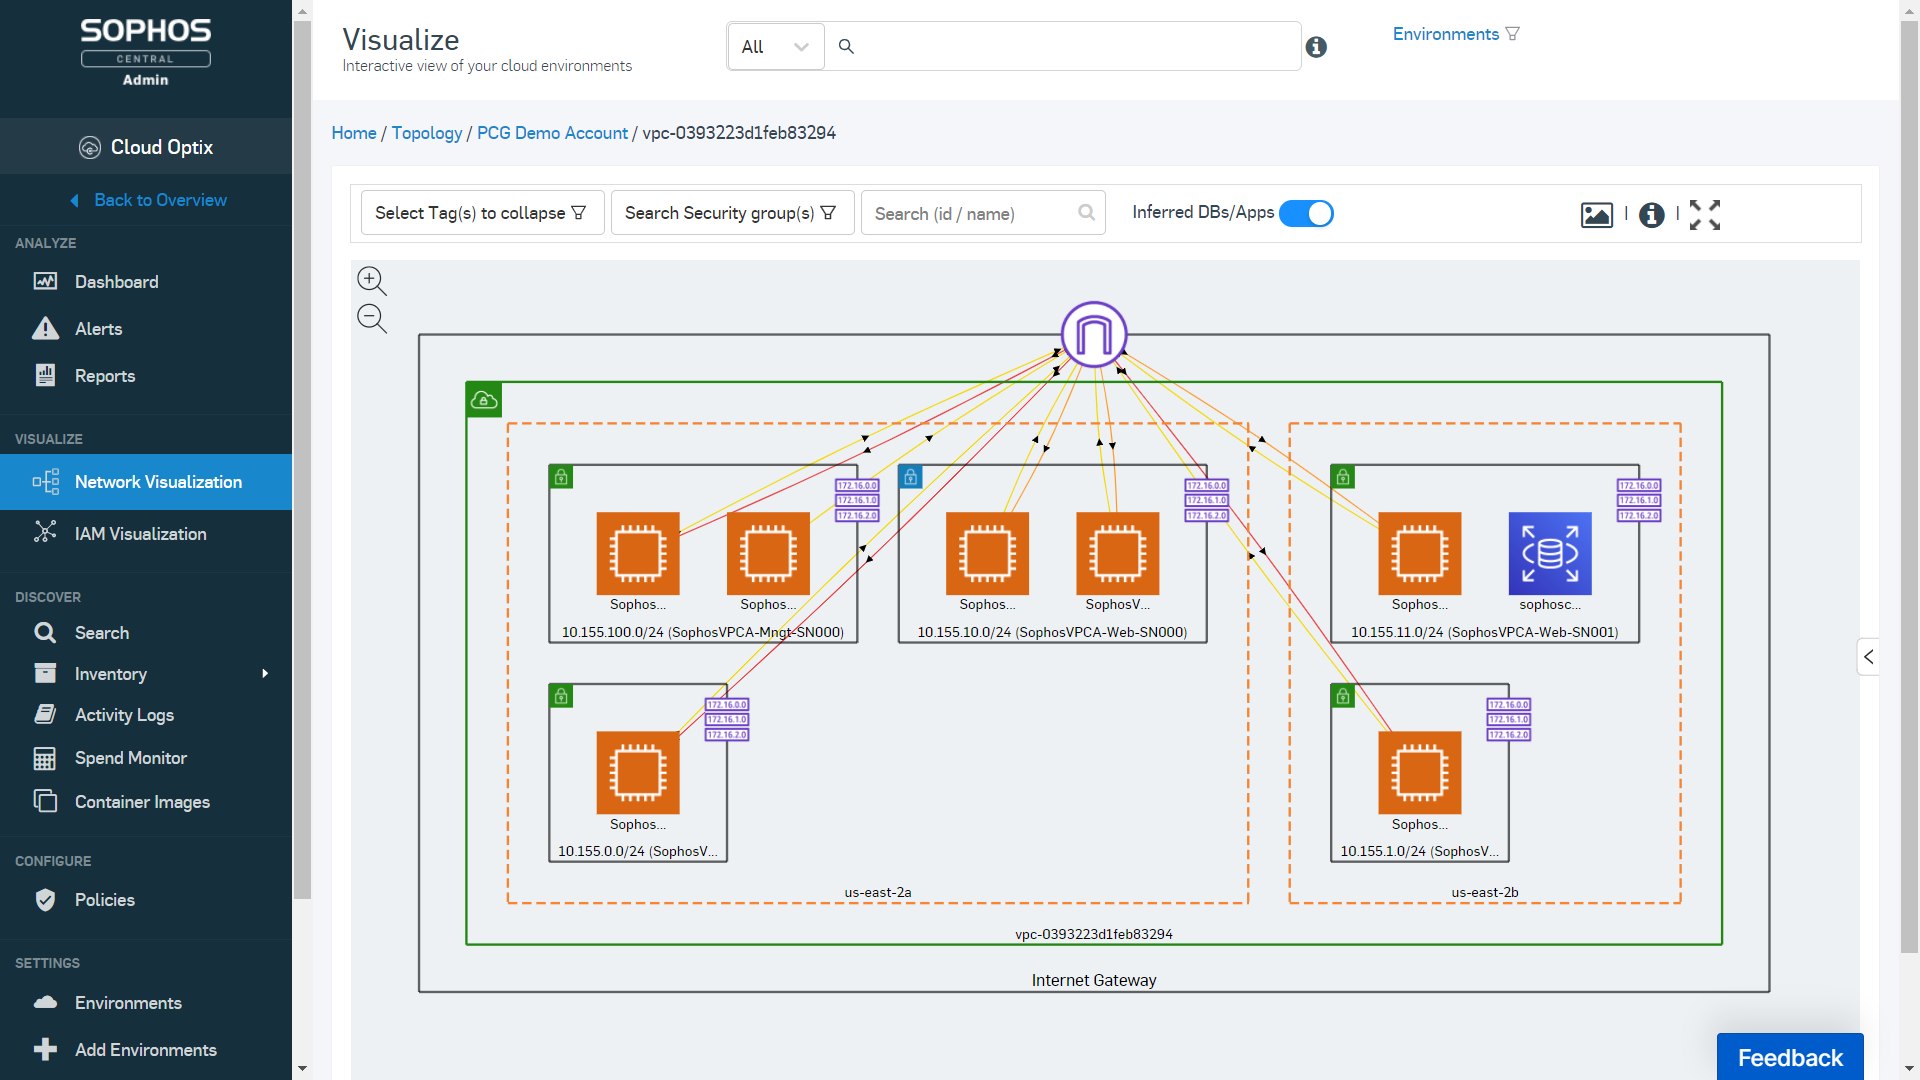This screenshot has width=1920, height=1080.
Task: Click the Back to Overview link
Action: click(160, 200)
